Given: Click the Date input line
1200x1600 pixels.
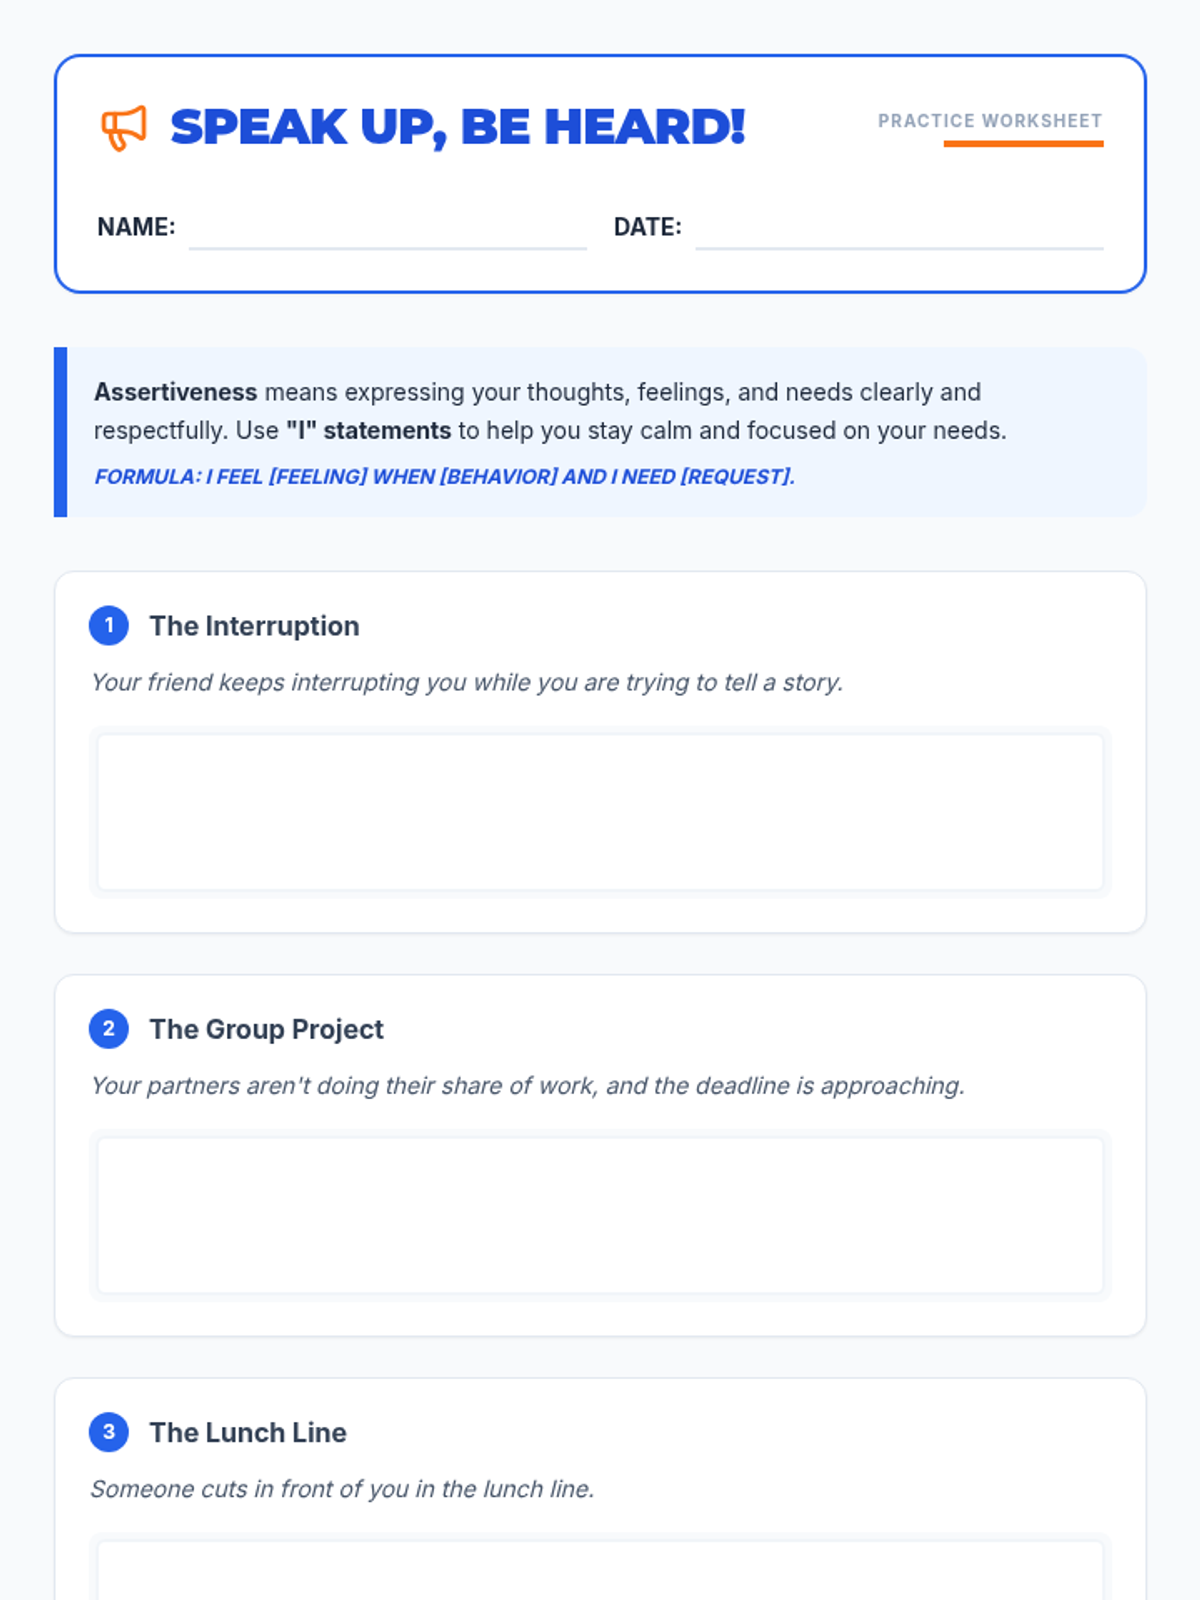Looking at the screenshot, I should tap(899, 232).
